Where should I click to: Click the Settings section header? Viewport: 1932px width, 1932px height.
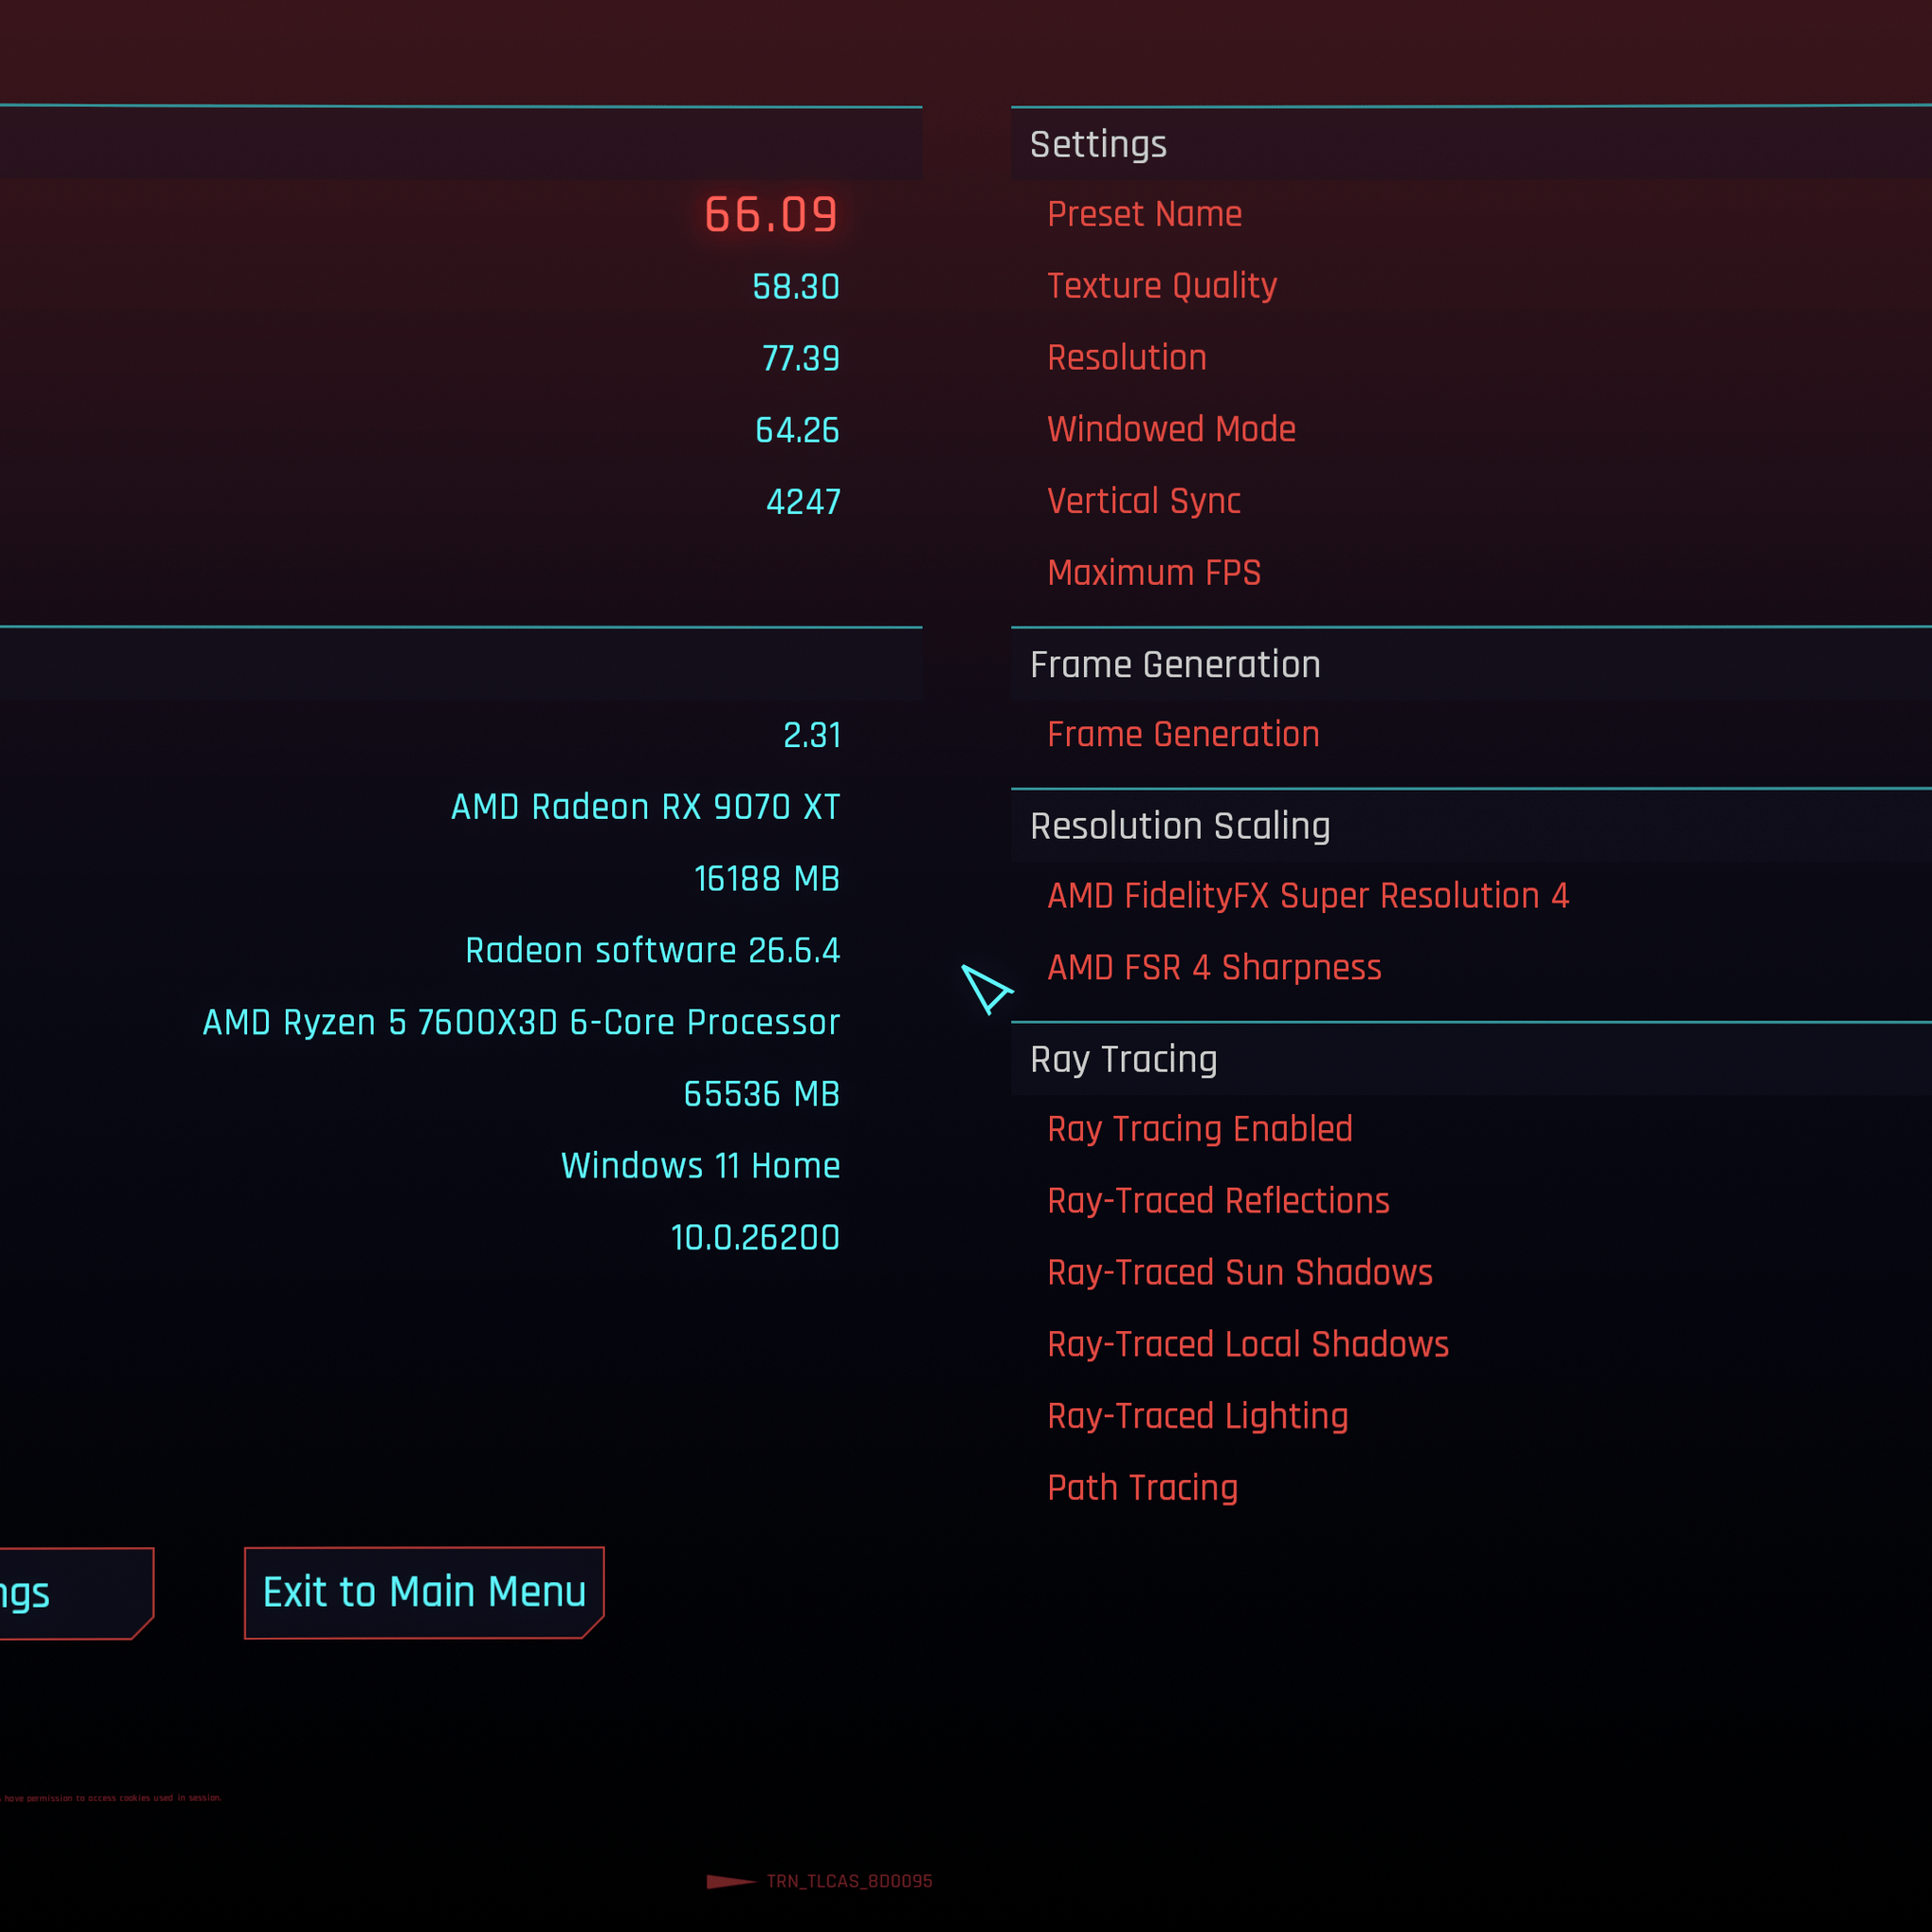pos(1471,144)
